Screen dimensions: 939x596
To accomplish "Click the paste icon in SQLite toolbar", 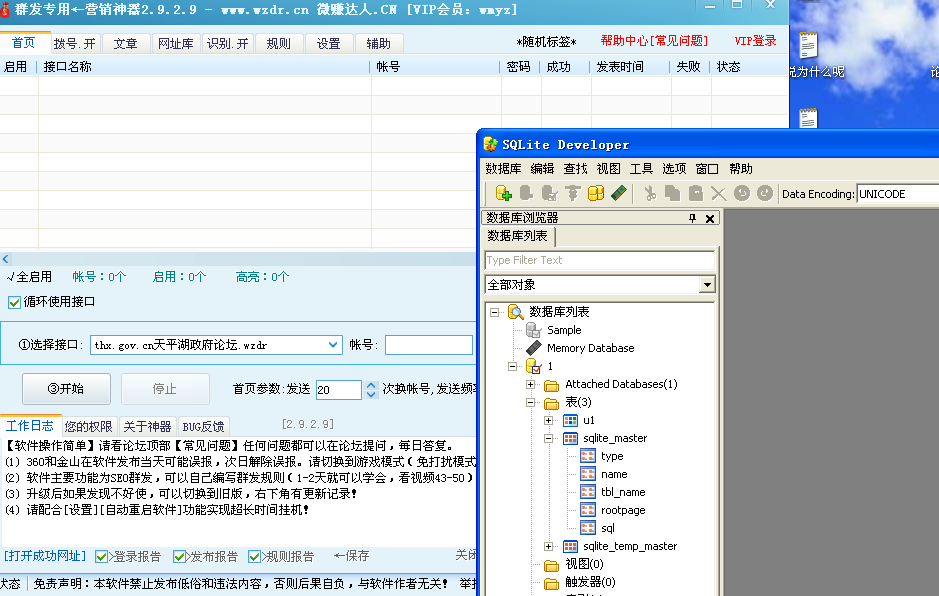I will 696,194.
